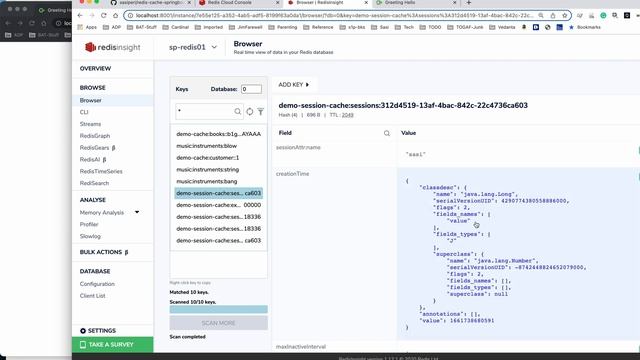Click the share icon in address bar
640x360 pixels.
tap(553, 16)
